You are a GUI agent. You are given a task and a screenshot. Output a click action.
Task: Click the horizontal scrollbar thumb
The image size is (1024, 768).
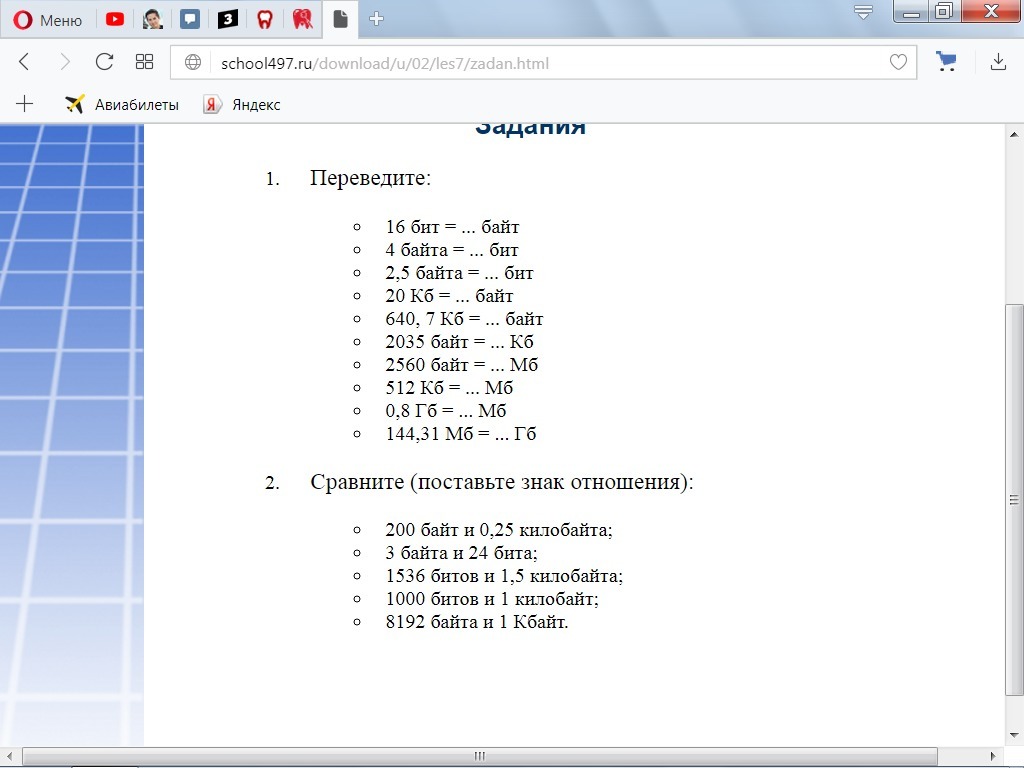point(480,756)
